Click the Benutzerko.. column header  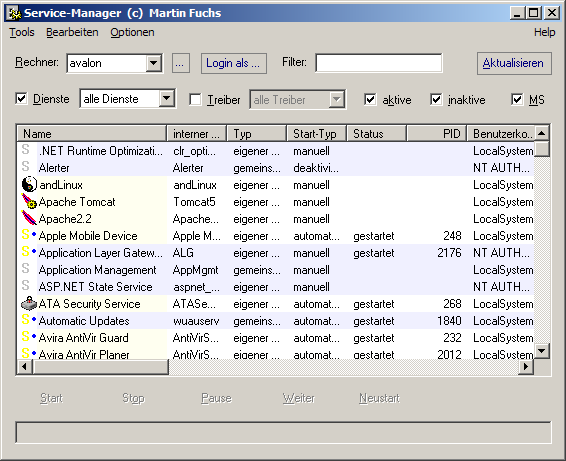[x=501, y=134]
